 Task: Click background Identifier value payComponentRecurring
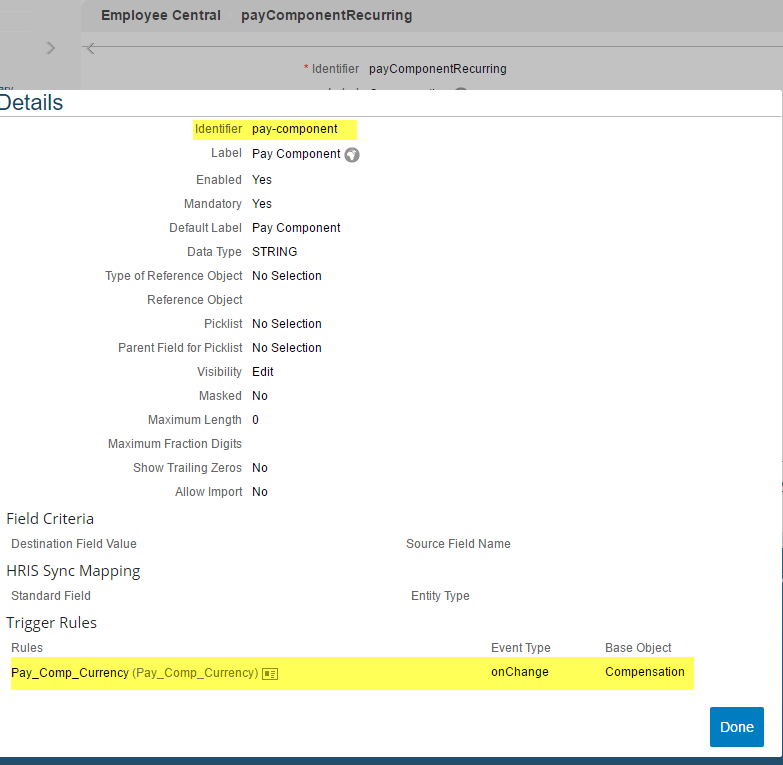437,69
